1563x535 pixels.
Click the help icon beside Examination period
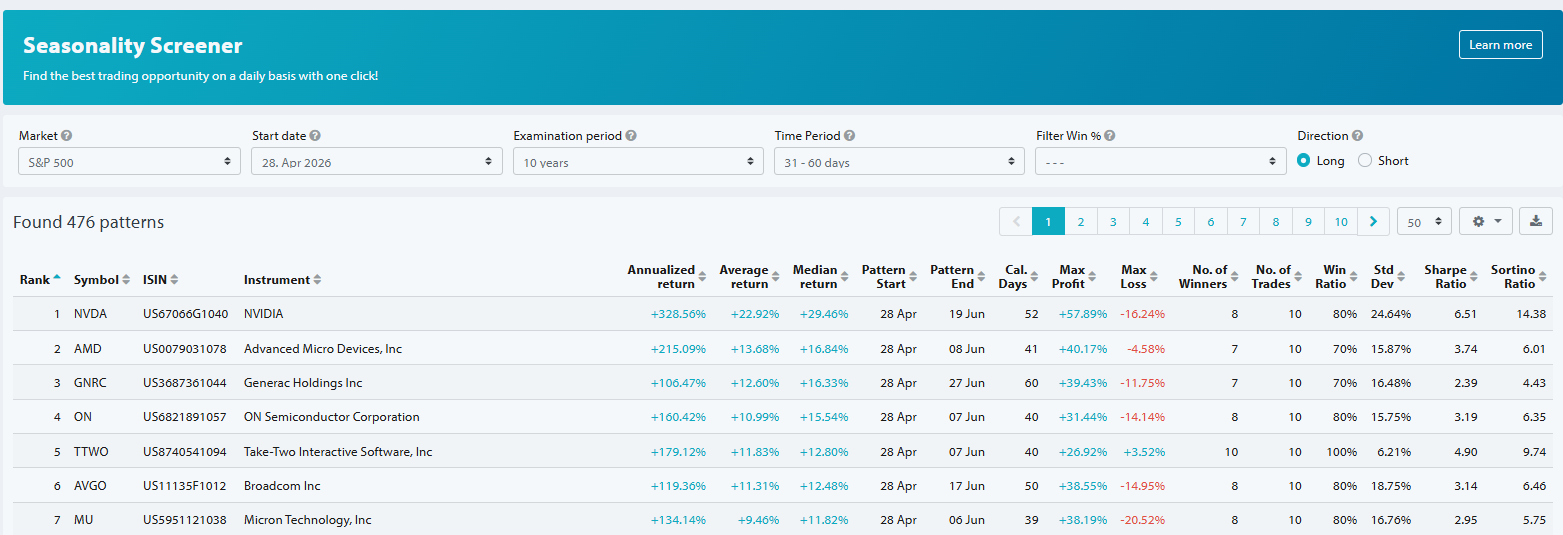pos(631,136)
